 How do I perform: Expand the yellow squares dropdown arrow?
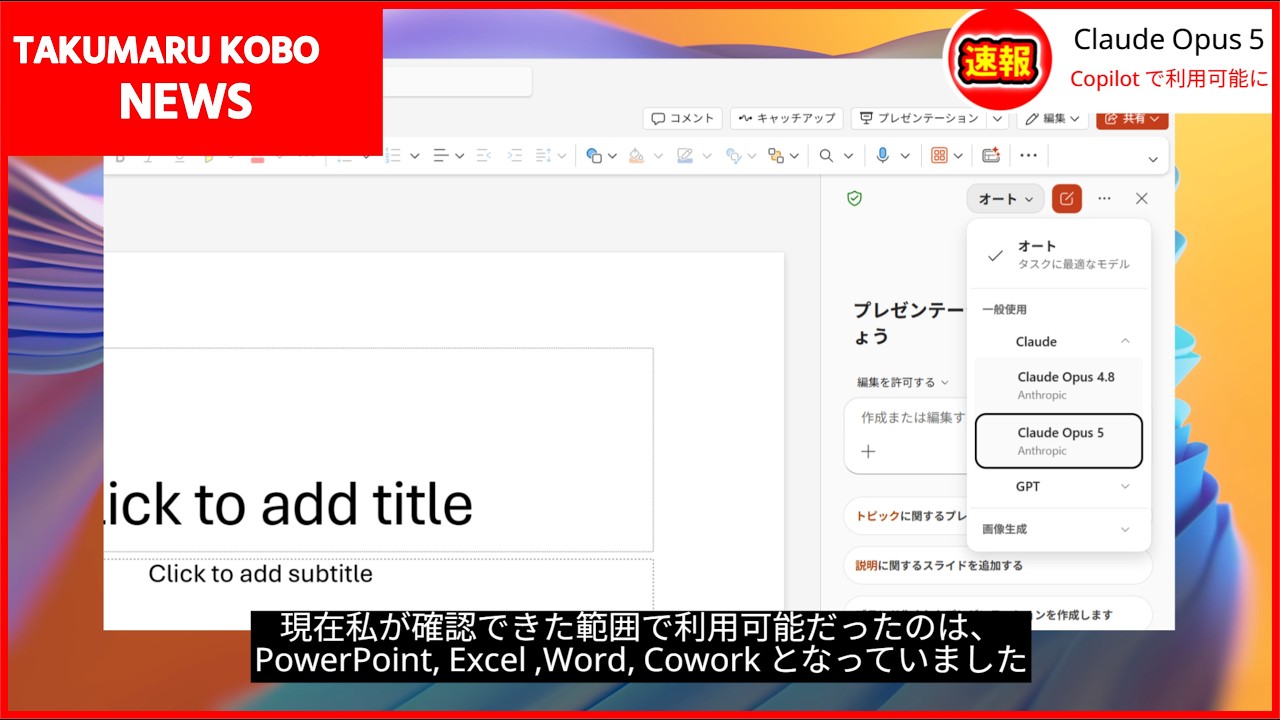795,155
